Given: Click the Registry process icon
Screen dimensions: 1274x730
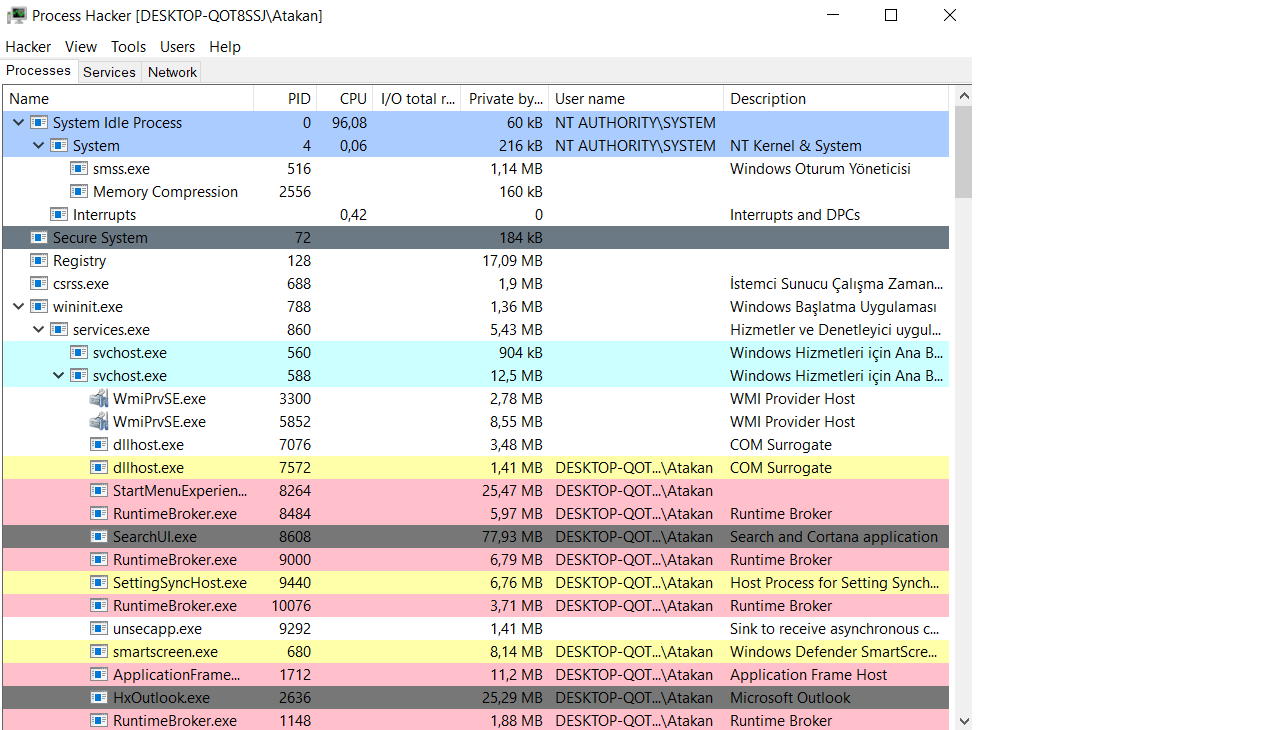Looking at the screenshot, I should click(x=39, y=261).
